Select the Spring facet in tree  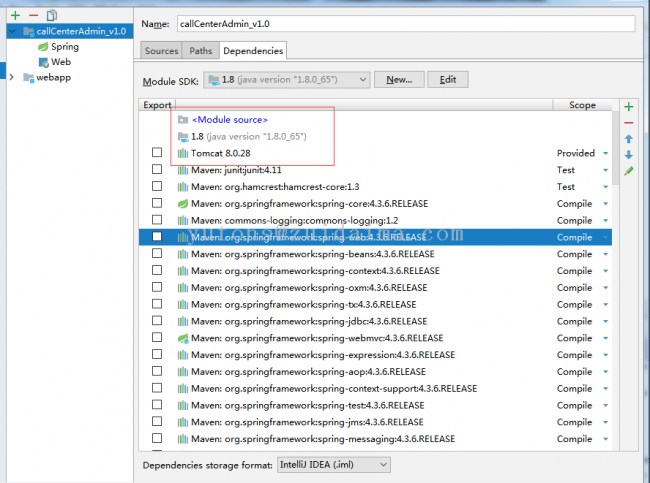click(x=65, y=46)
